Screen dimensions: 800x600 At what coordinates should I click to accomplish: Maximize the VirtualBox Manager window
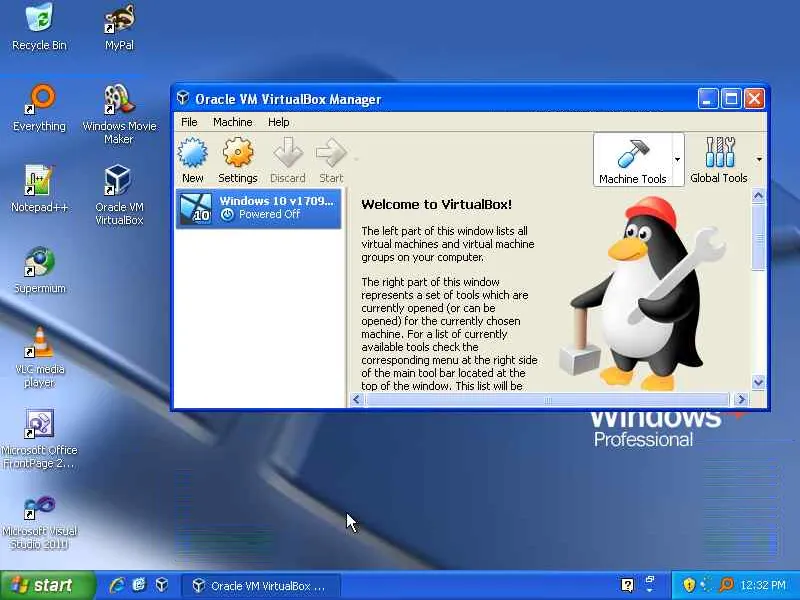click(731, 98)
